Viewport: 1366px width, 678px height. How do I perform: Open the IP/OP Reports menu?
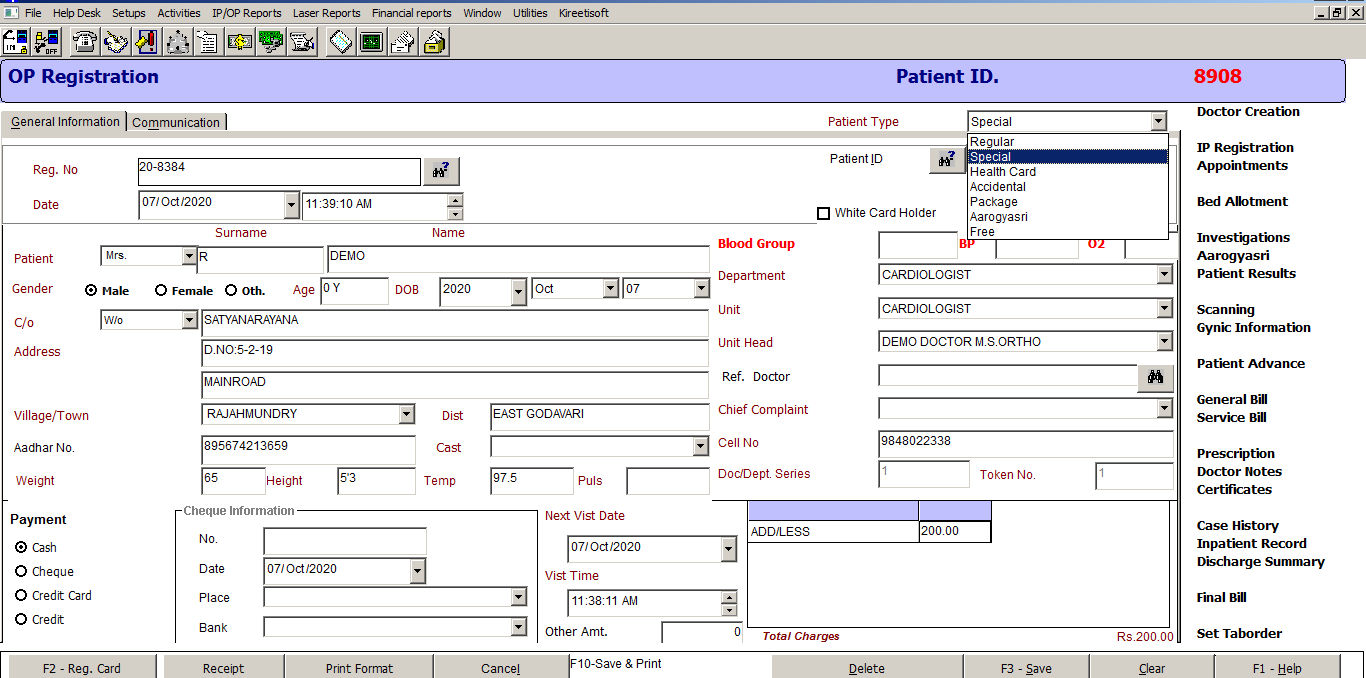click(x=246, y=13)
